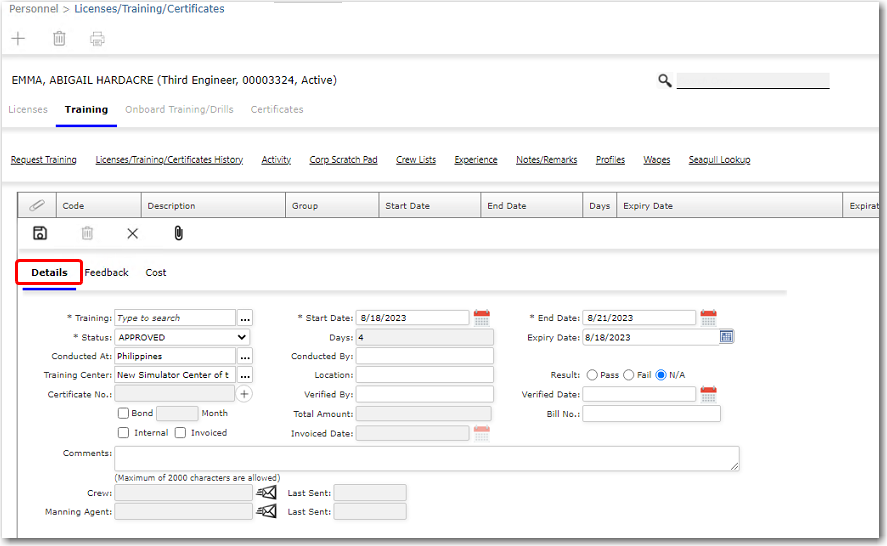Click the Conducted By input field
The image size is (887, 546).
[x=425, y=356]
